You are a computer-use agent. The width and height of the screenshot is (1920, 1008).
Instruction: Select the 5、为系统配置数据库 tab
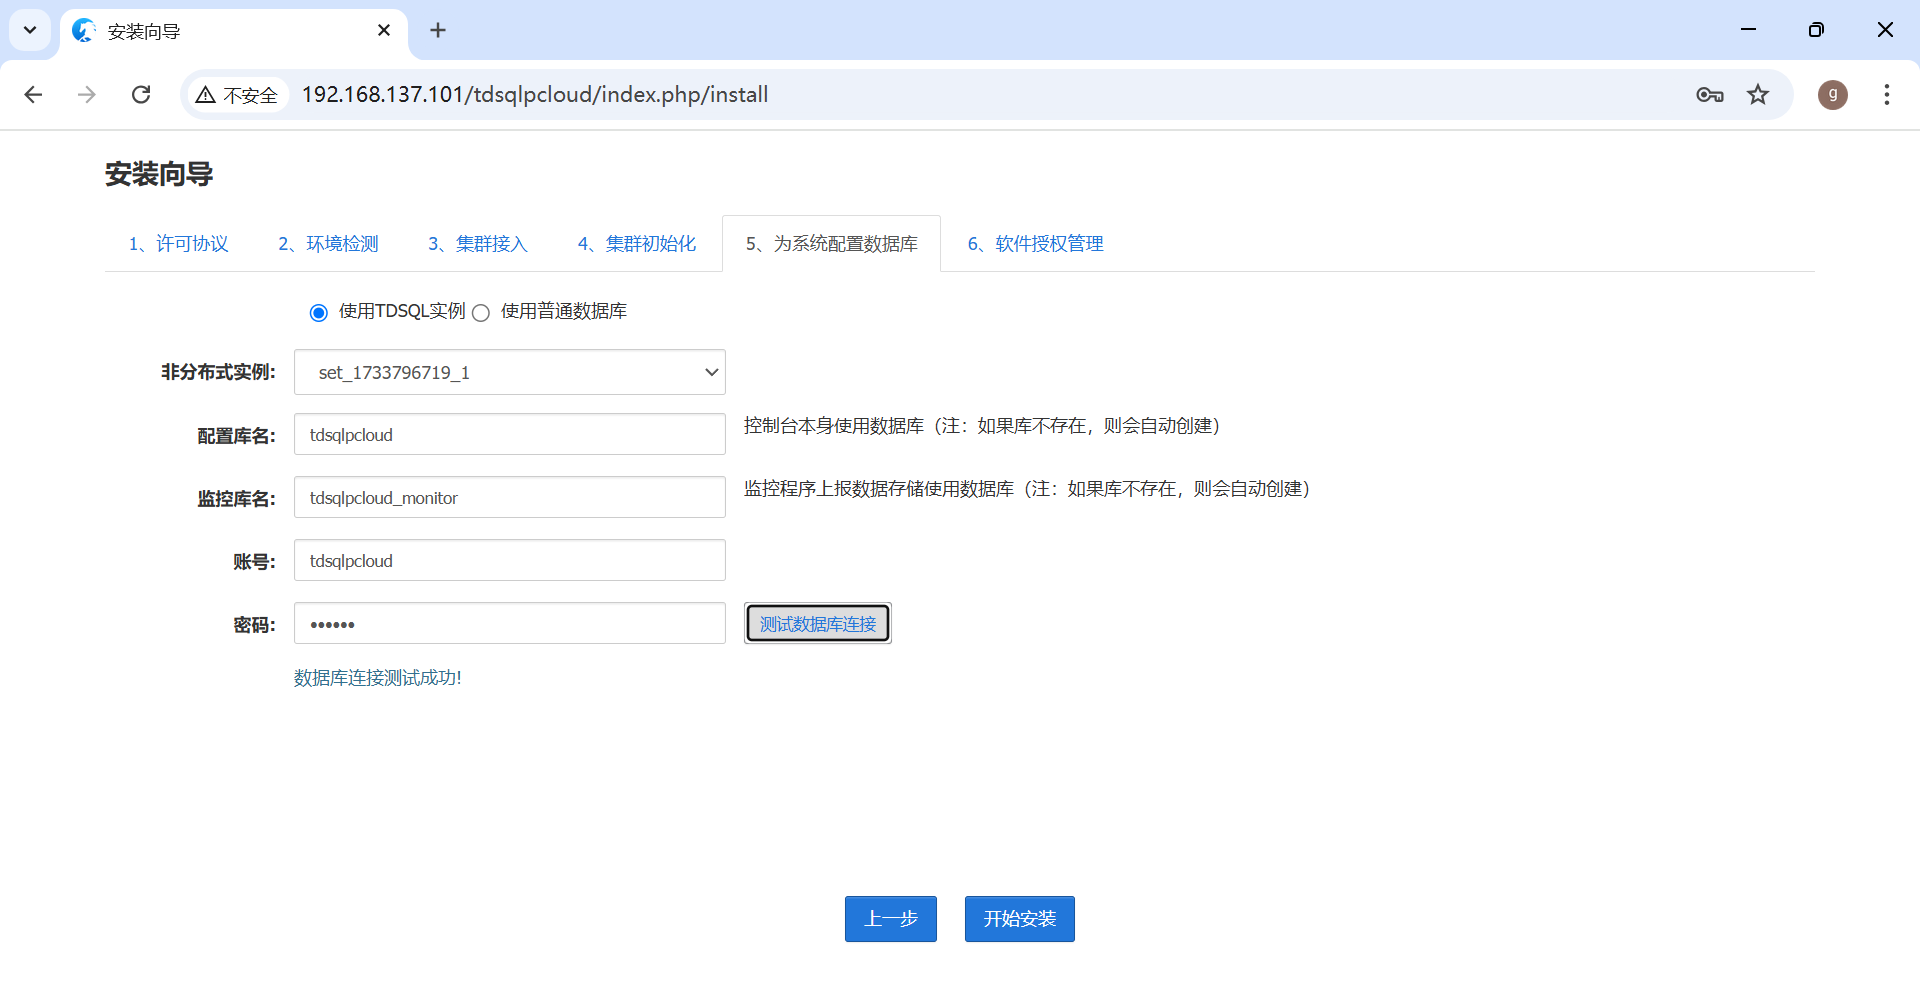832,244
